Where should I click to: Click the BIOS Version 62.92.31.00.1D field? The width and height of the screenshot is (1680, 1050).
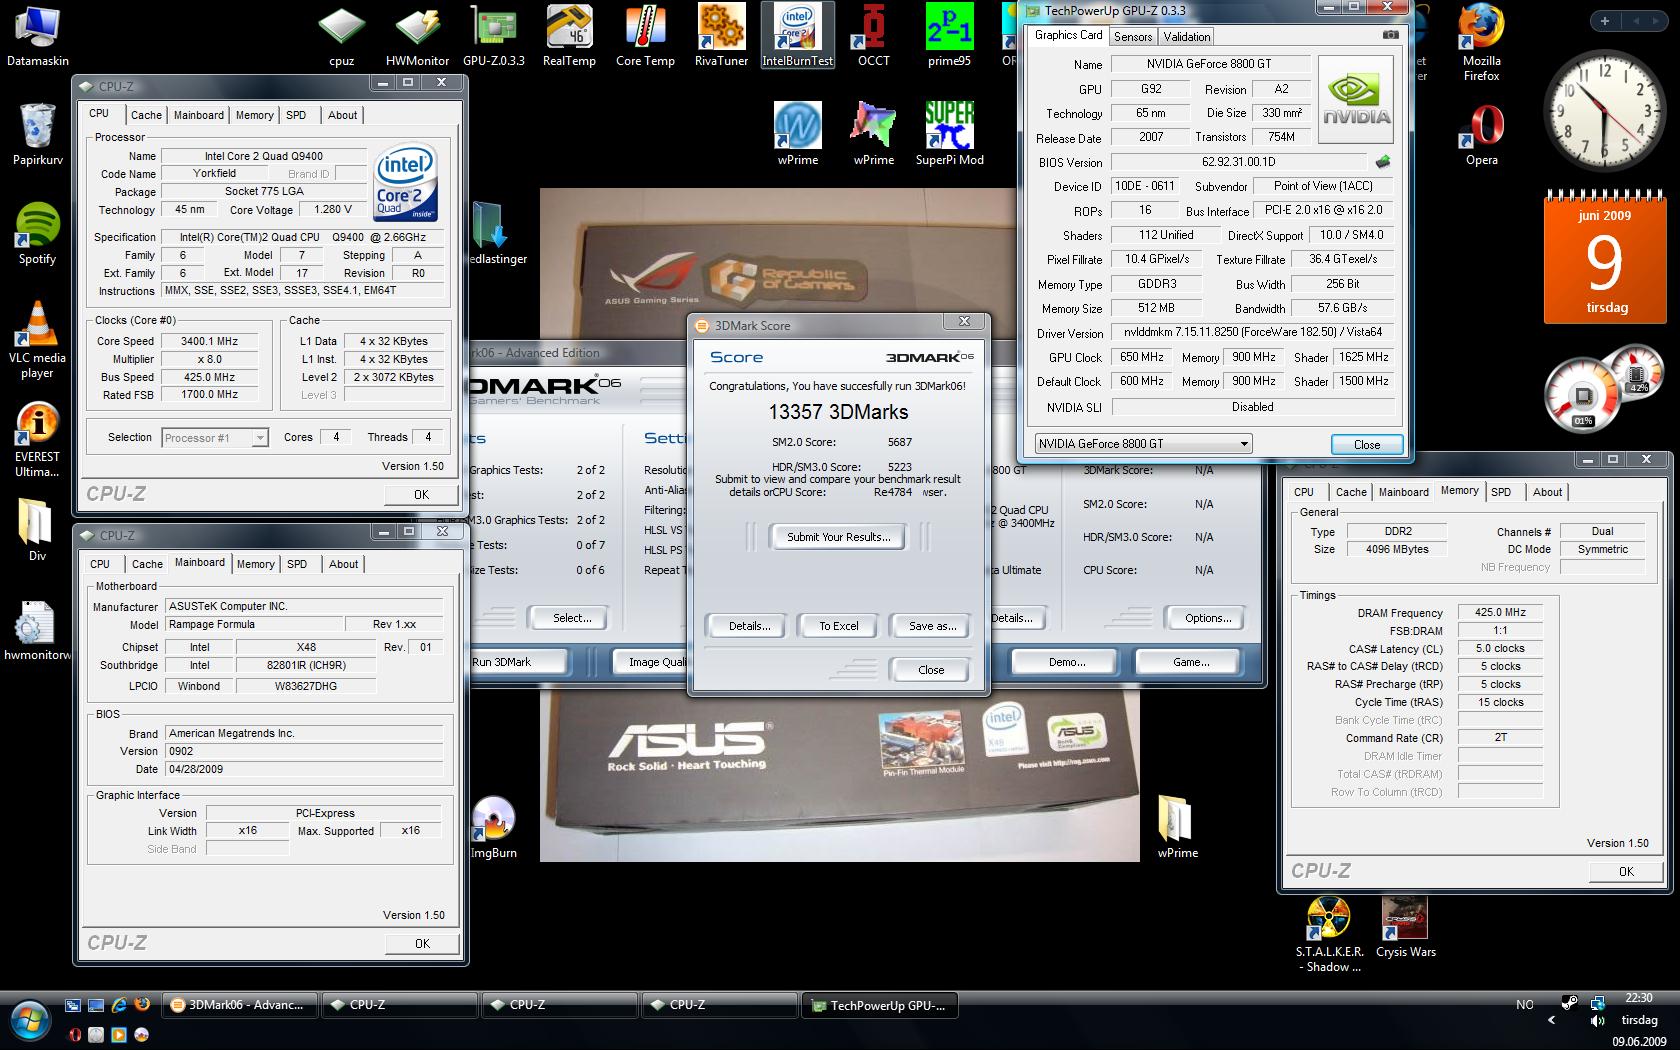click(x=1238, y=162)
